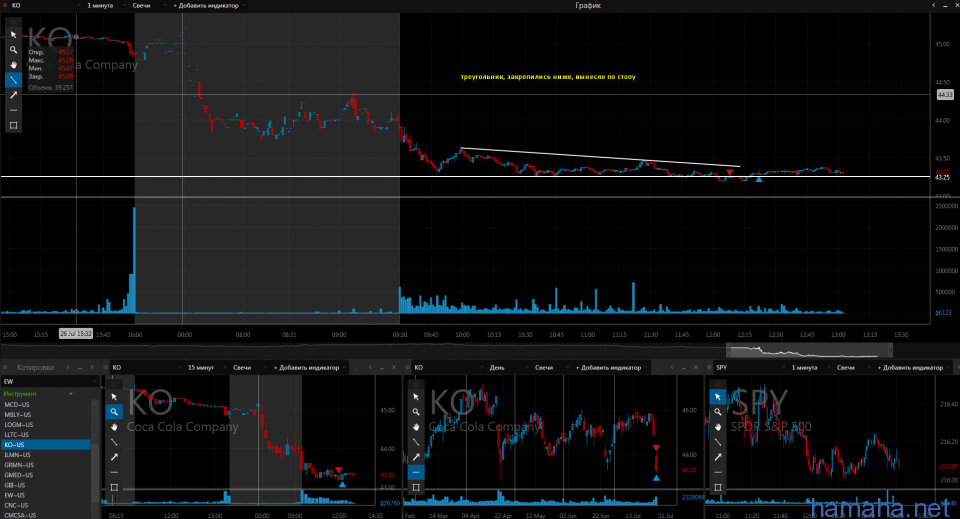
Task: Choose the horizontal line tool in KO daily chart
Action: point(416,472)
